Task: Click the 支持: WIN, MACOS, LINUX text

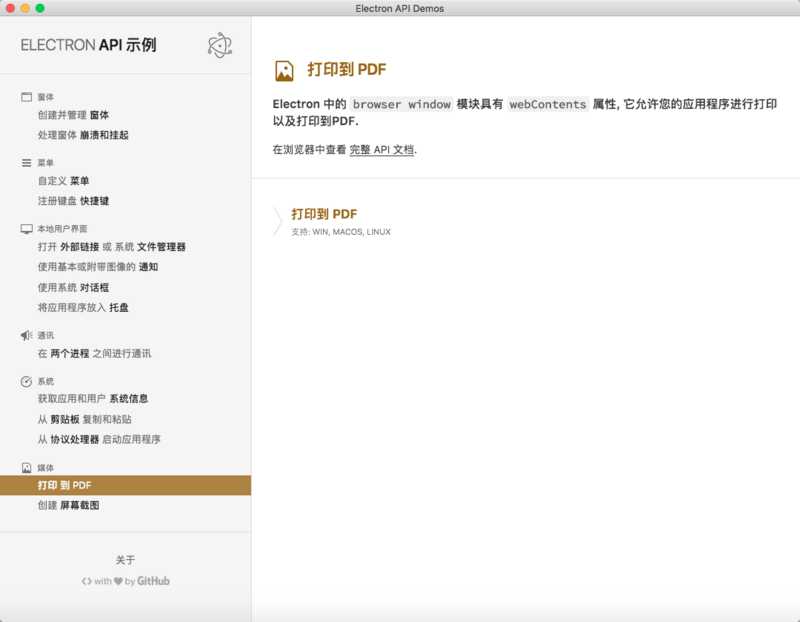Action: (341, 232)
